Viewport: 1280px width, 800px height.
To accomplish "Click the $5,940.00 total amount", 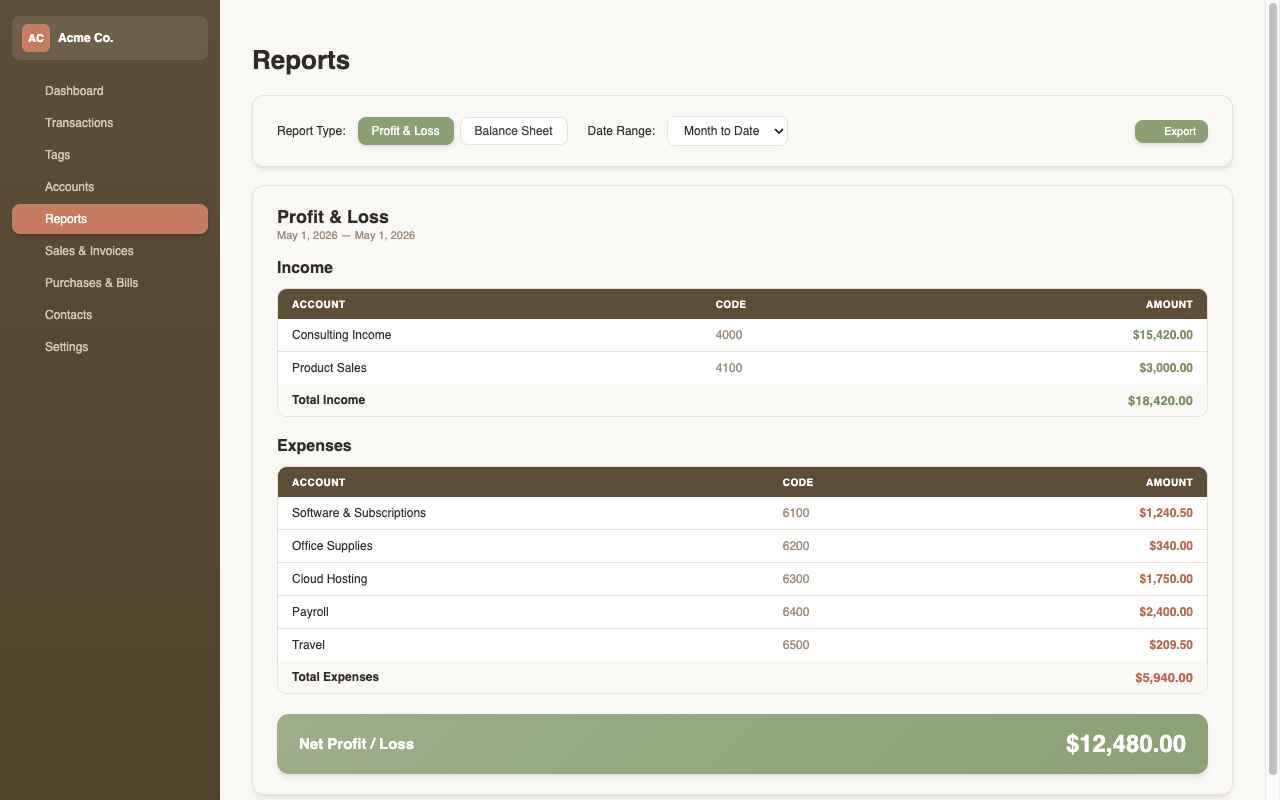I will tap(1164, 678).
